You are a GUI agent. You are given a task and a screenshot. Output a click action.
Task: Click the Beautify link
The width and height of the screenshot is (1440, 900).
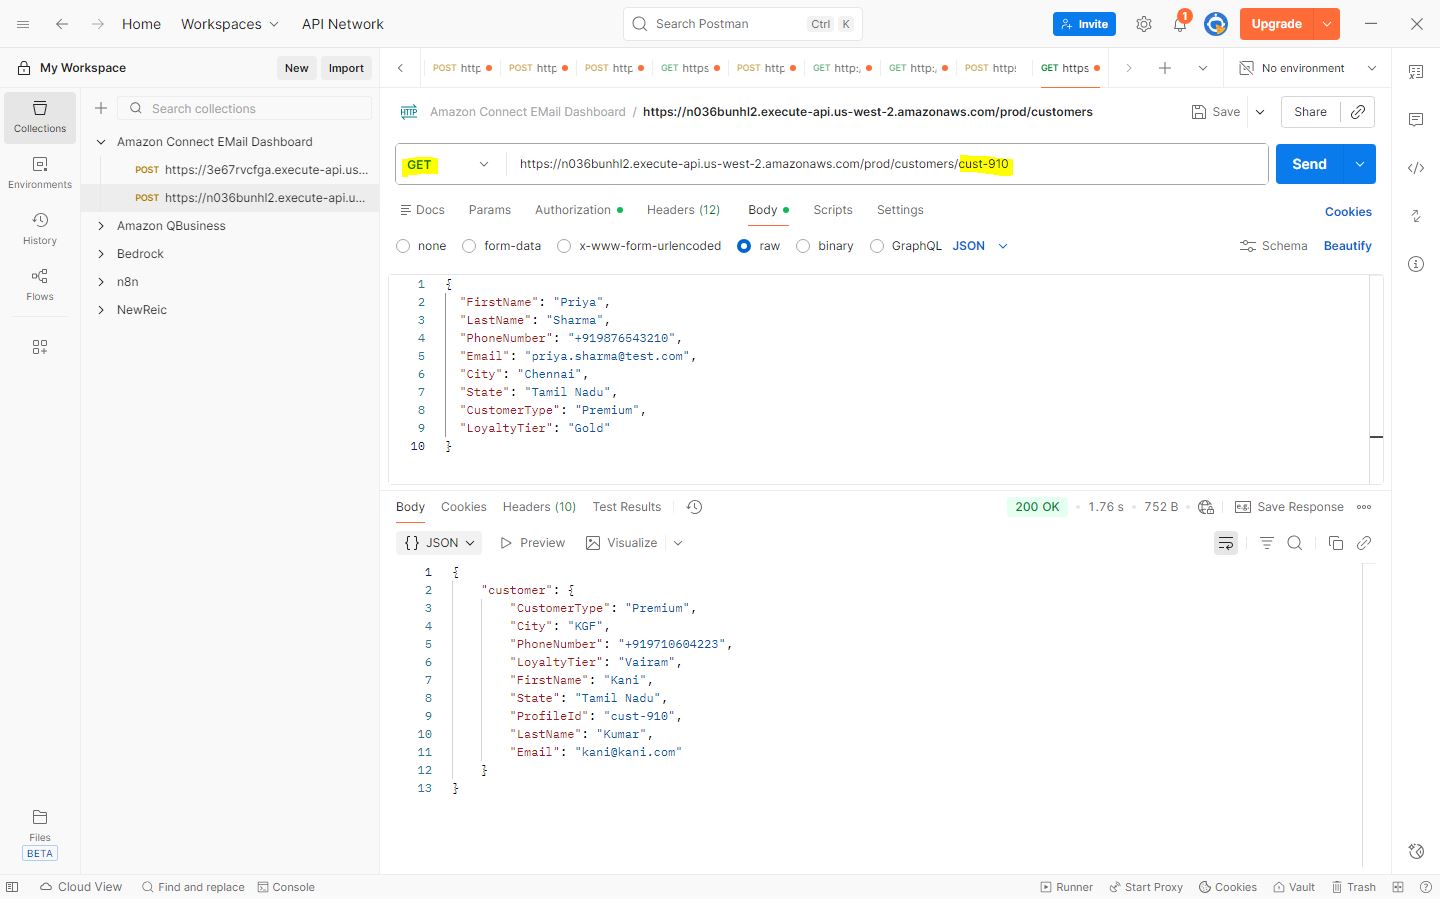1347,246
